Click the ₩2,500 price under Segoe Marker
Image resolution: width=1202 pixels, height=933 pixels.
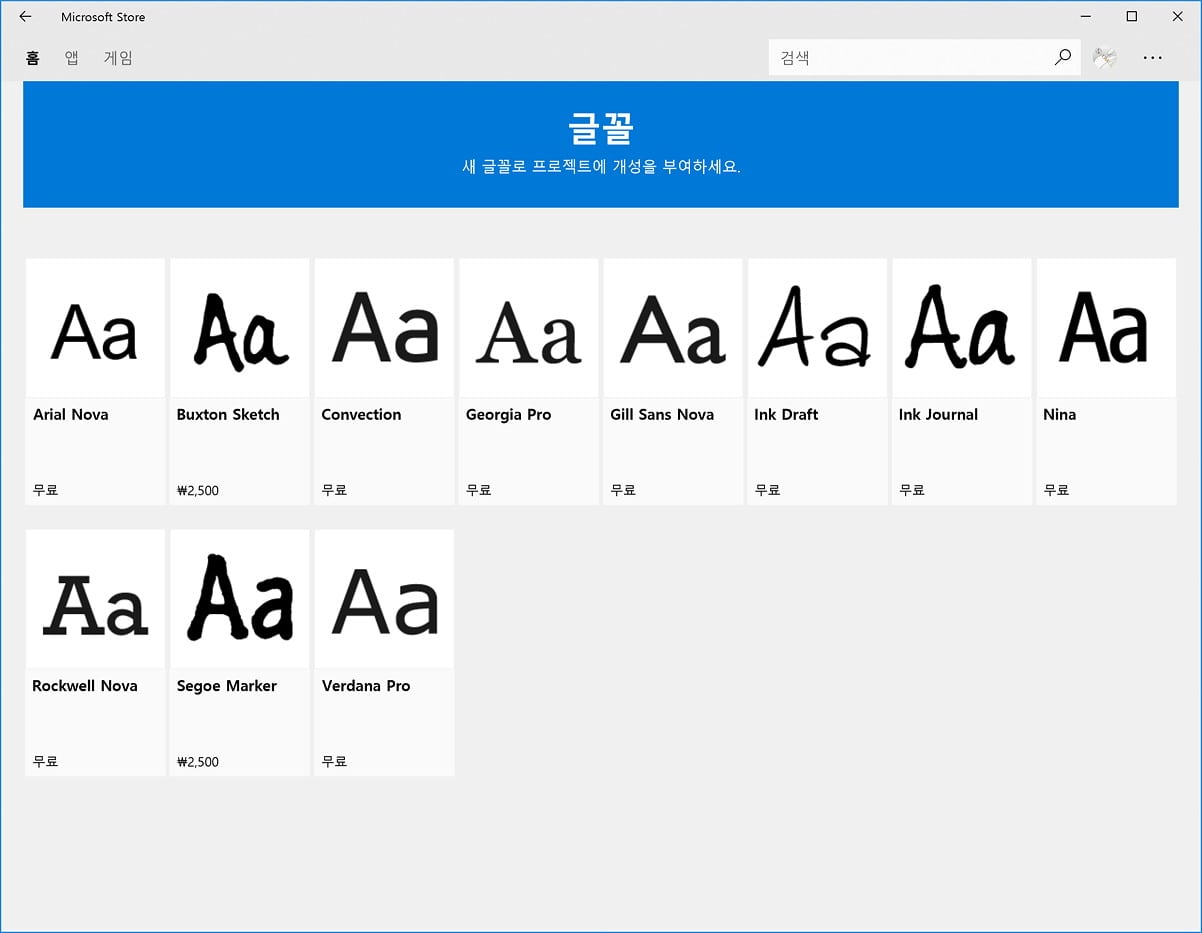pos(198,762)
